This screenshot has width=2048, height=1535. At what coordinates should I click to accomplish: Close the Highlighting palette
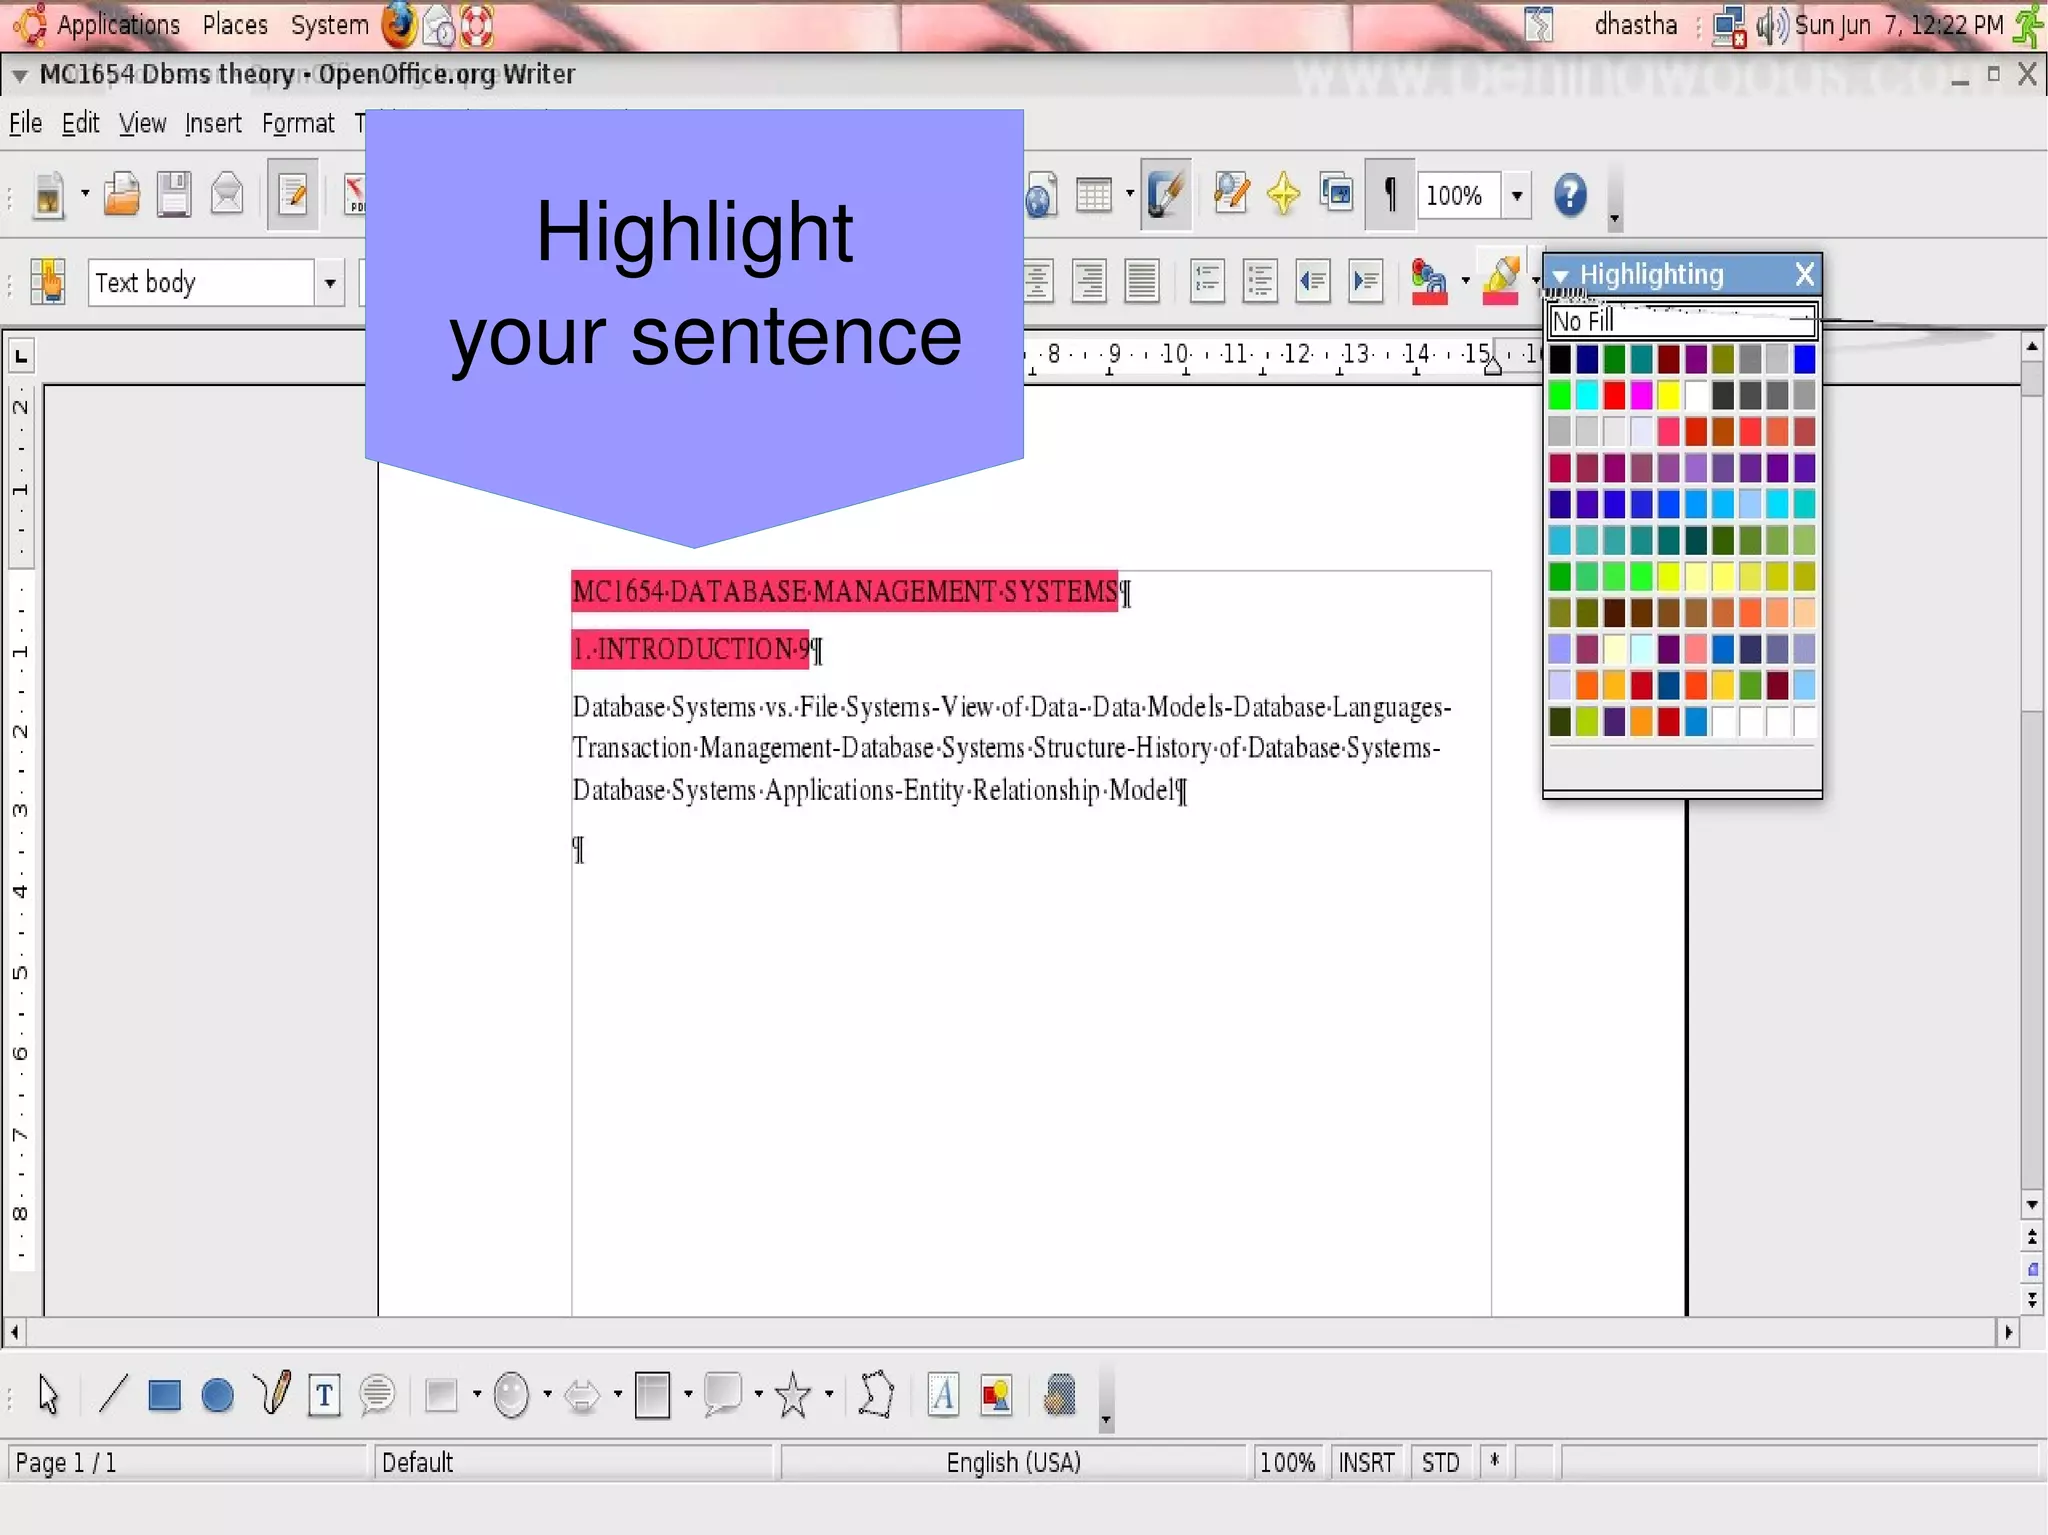click(1804, 274)
